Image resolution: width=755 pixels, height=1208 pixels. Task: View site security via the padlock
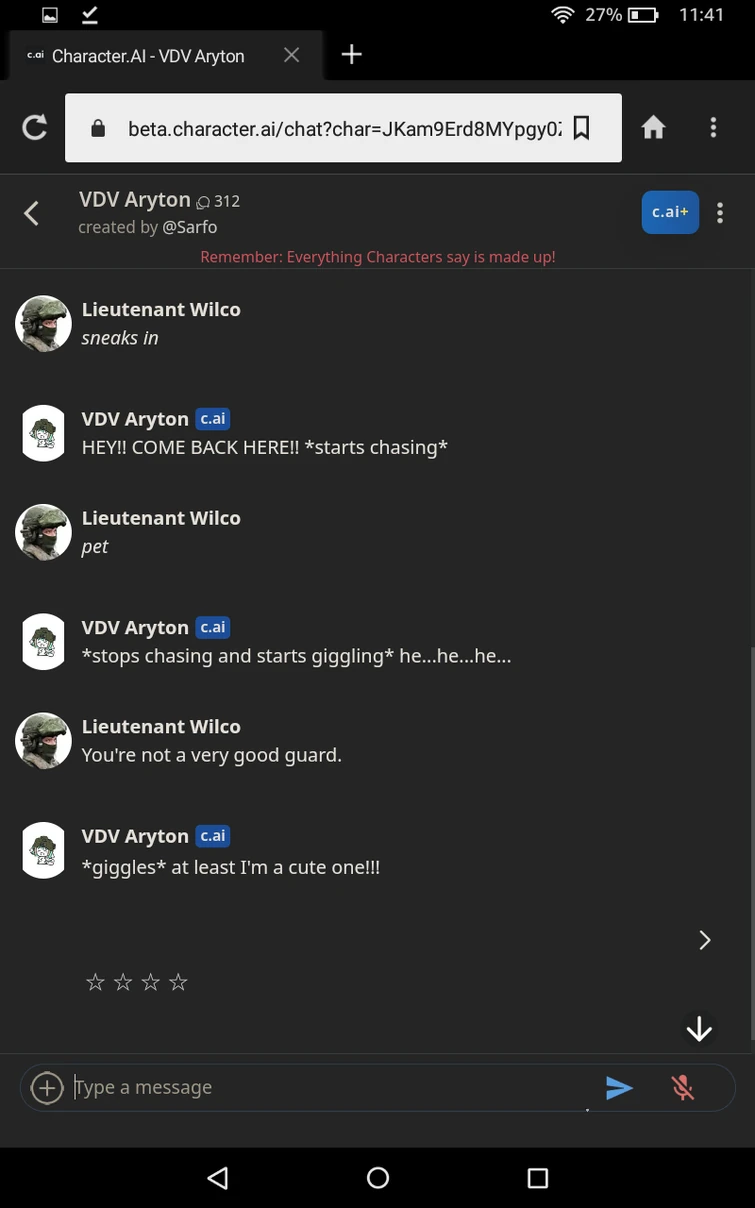pyautogui.click(x=93, y=128)
